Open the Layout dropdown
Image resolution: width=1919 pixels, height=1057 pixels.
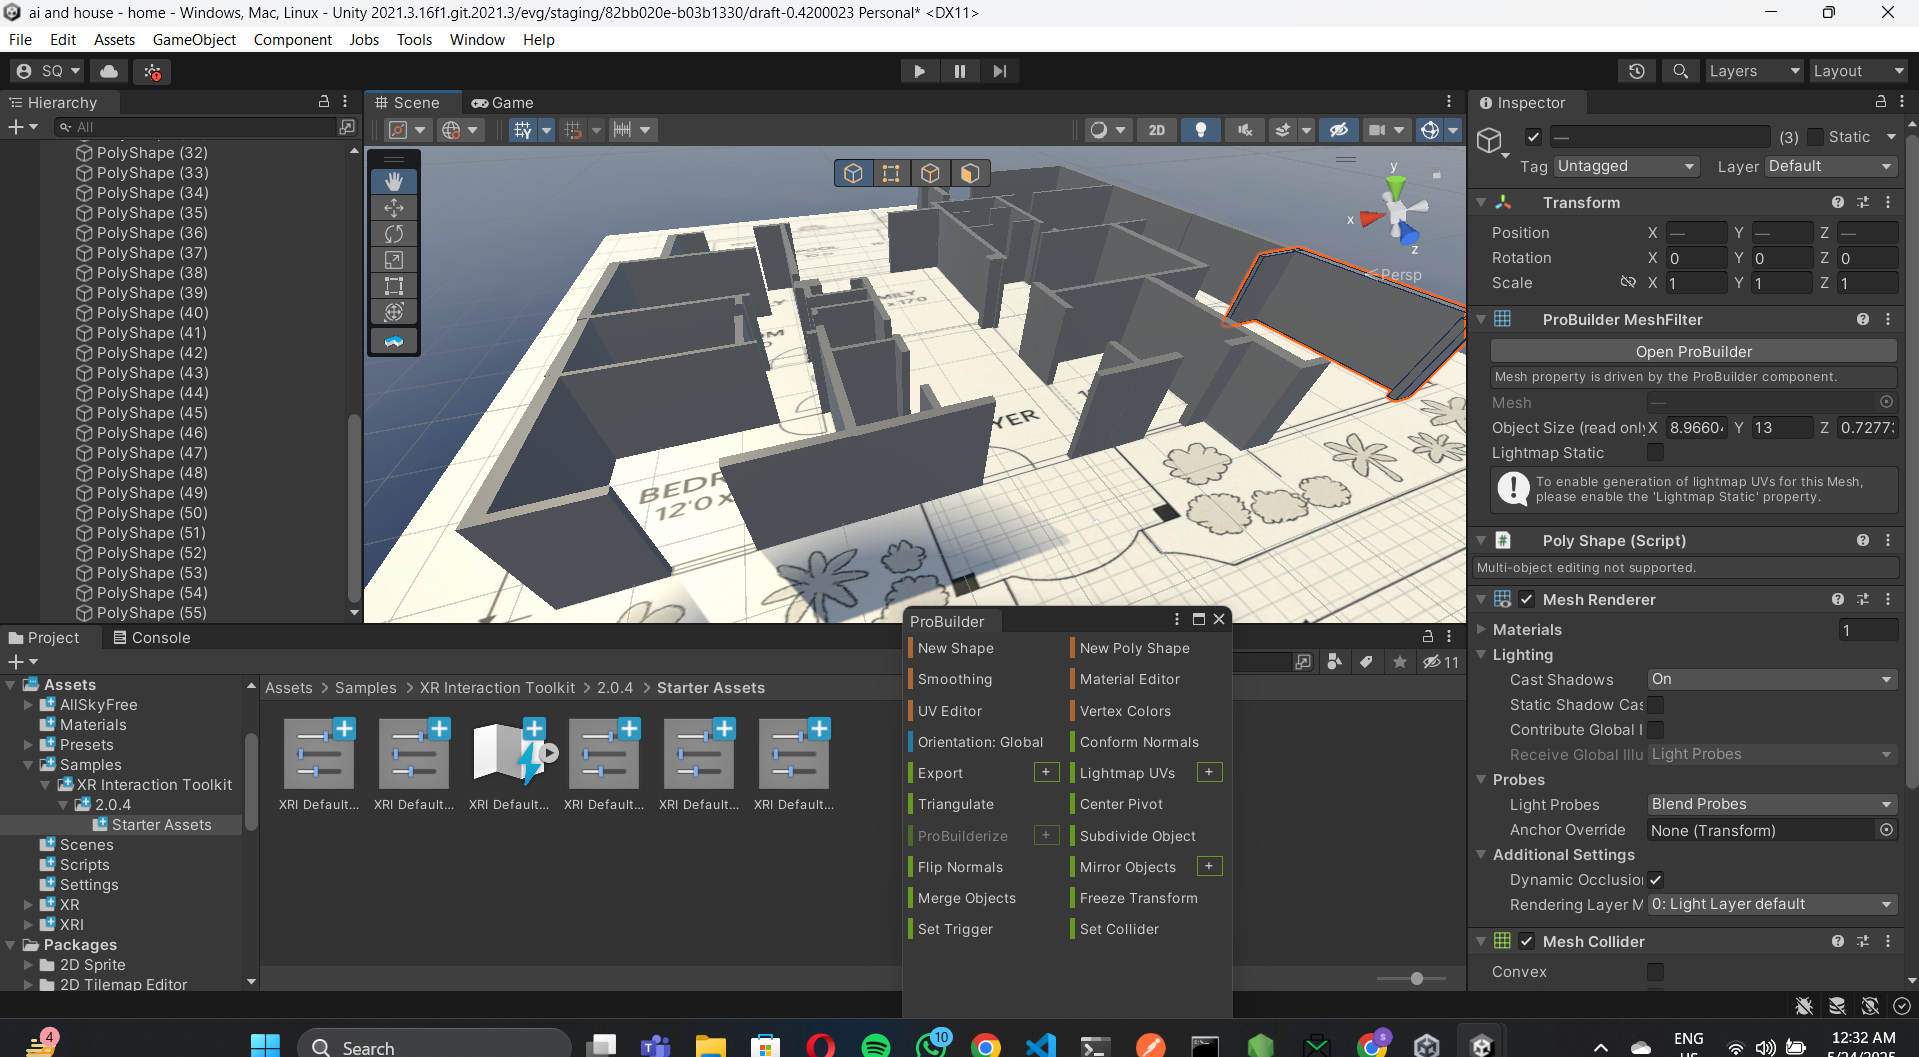1858,71
